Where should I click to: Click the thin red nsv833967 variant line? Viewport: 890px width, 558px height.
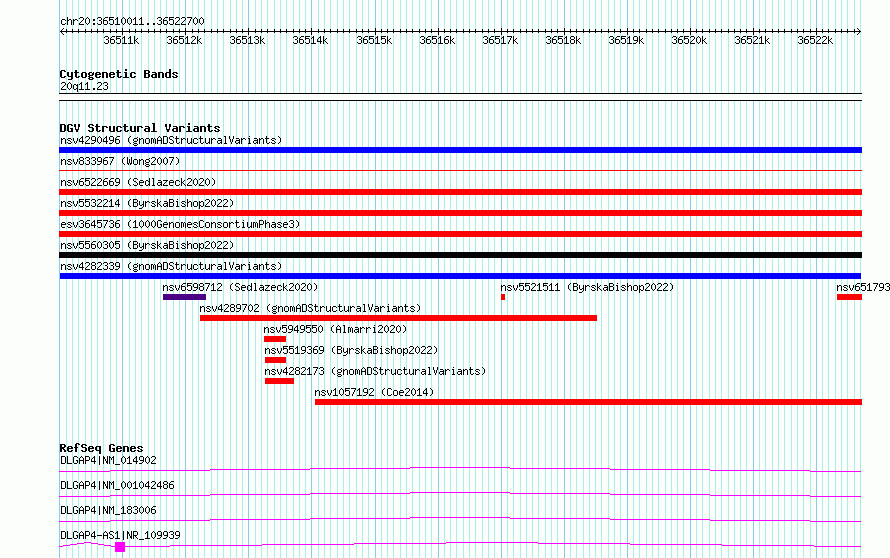coord(460,170)
